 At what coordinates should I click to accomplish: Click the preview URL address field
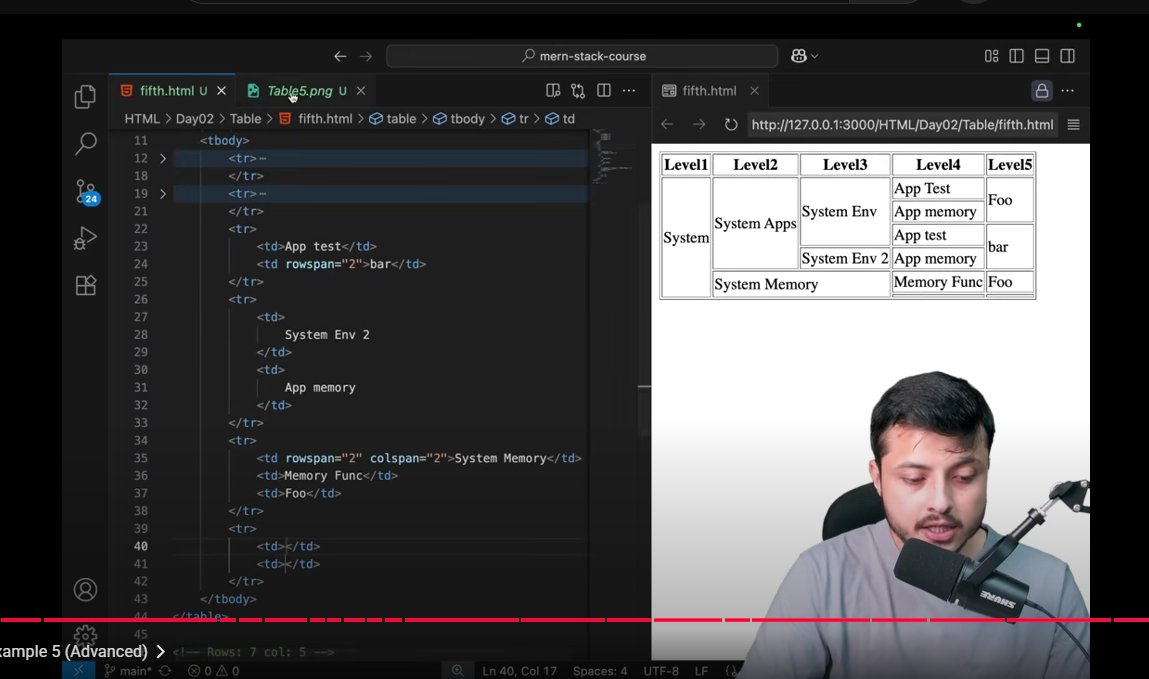tap(902, 124)
